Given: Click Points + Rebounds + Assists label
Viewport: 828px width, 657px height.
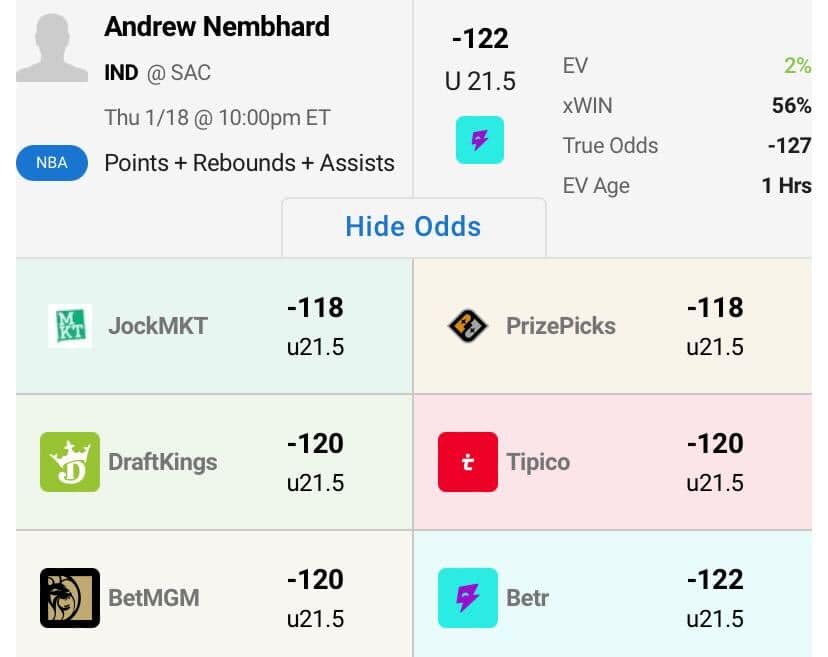Looking at the screenshot, I should [x=249, y=163].
